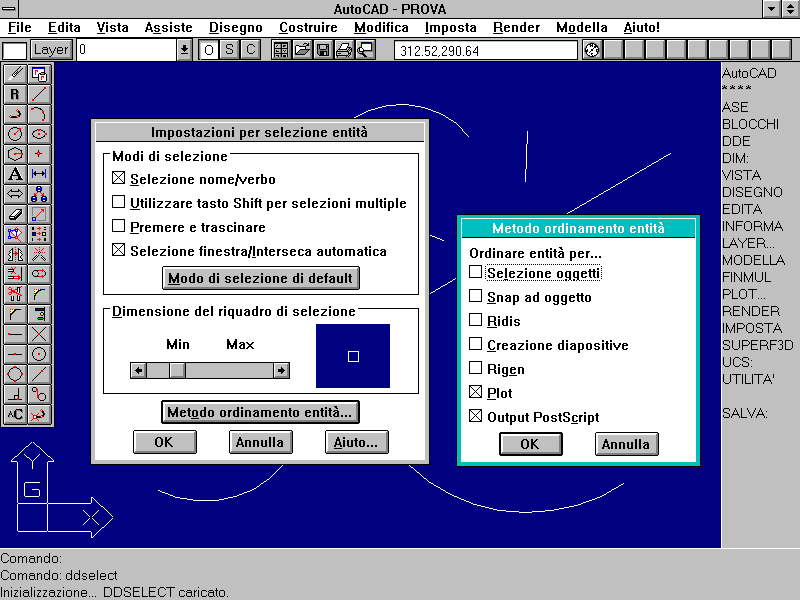Select the Line drawing tool
The height and width of the screenshot is (600, 800).
pos(39,94)
